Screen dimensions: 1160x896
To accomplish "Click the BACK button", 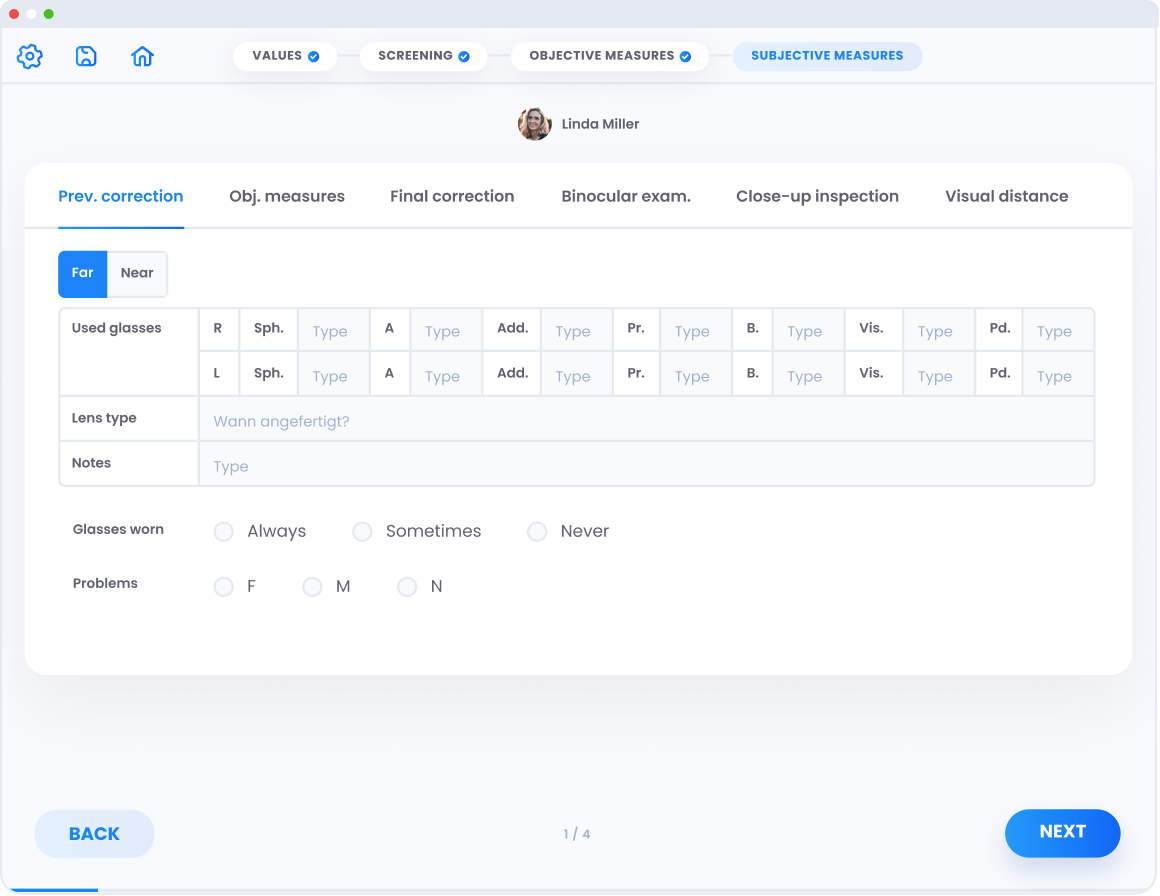I will coord(94,834).
